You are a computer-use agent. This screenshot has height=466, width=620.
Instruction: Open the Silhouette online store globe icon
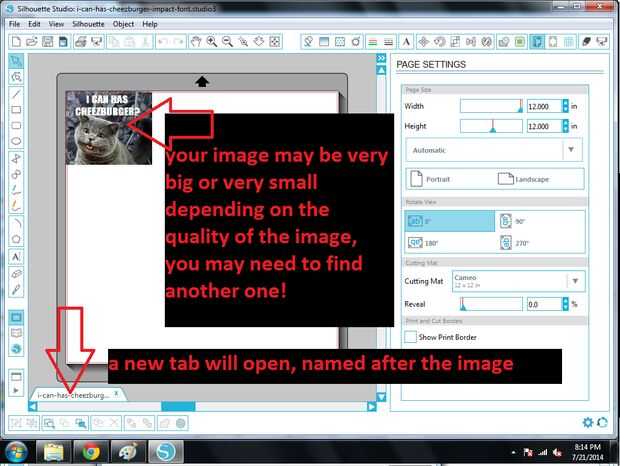tap(16, 349)
